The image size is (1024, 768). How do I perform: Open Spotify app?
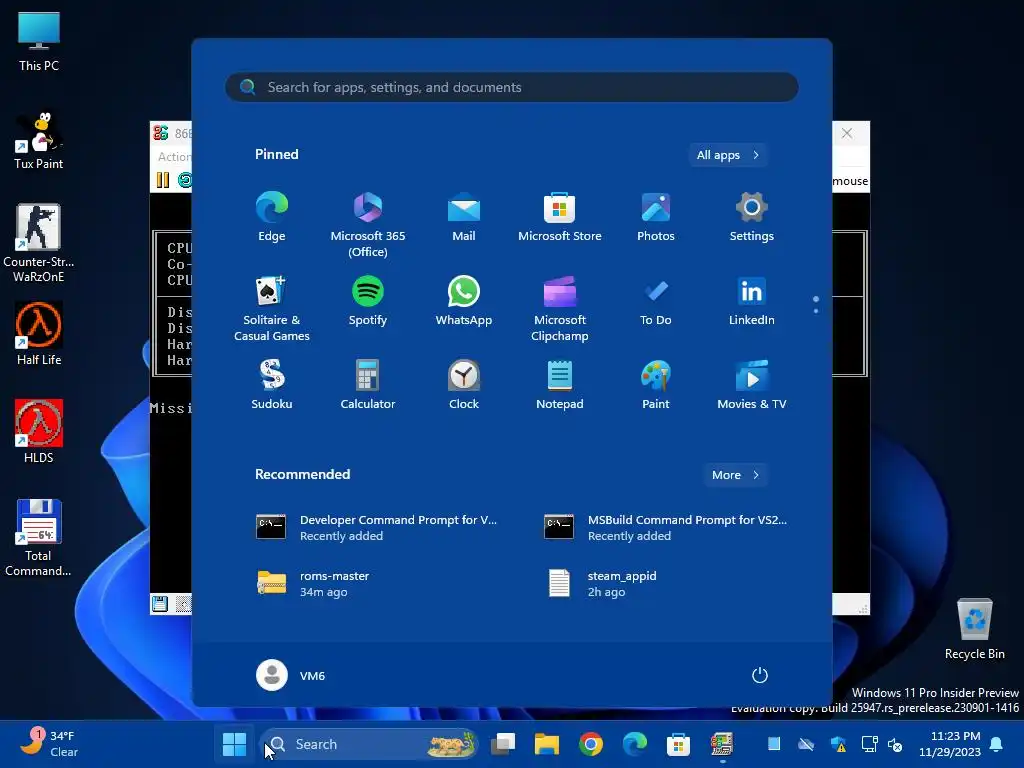368,301
